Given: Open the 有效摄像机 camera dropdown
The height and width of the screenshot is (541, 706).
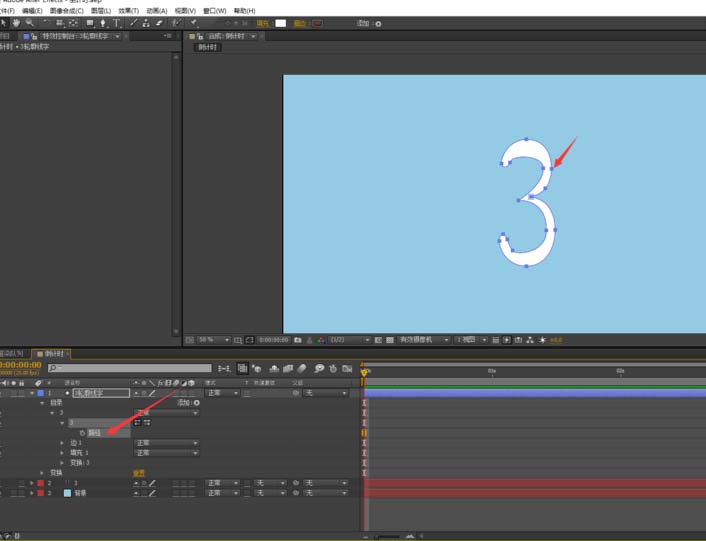Looking at the screenshot, I should tap(424, 340).
